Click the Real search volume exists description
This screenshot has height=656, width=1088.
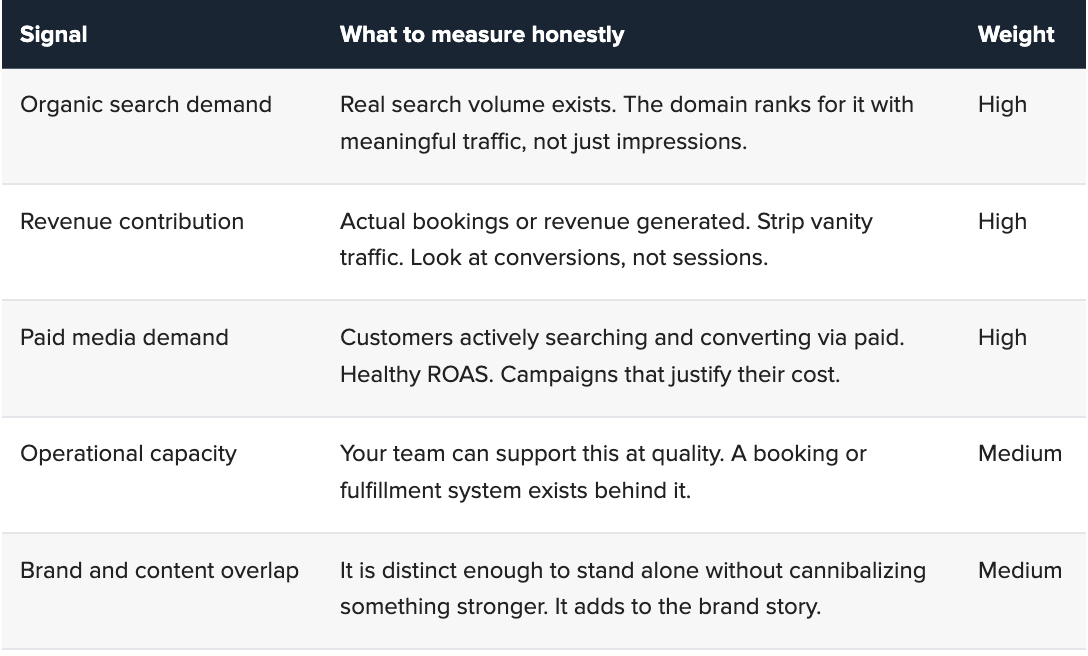click(627, 123)
